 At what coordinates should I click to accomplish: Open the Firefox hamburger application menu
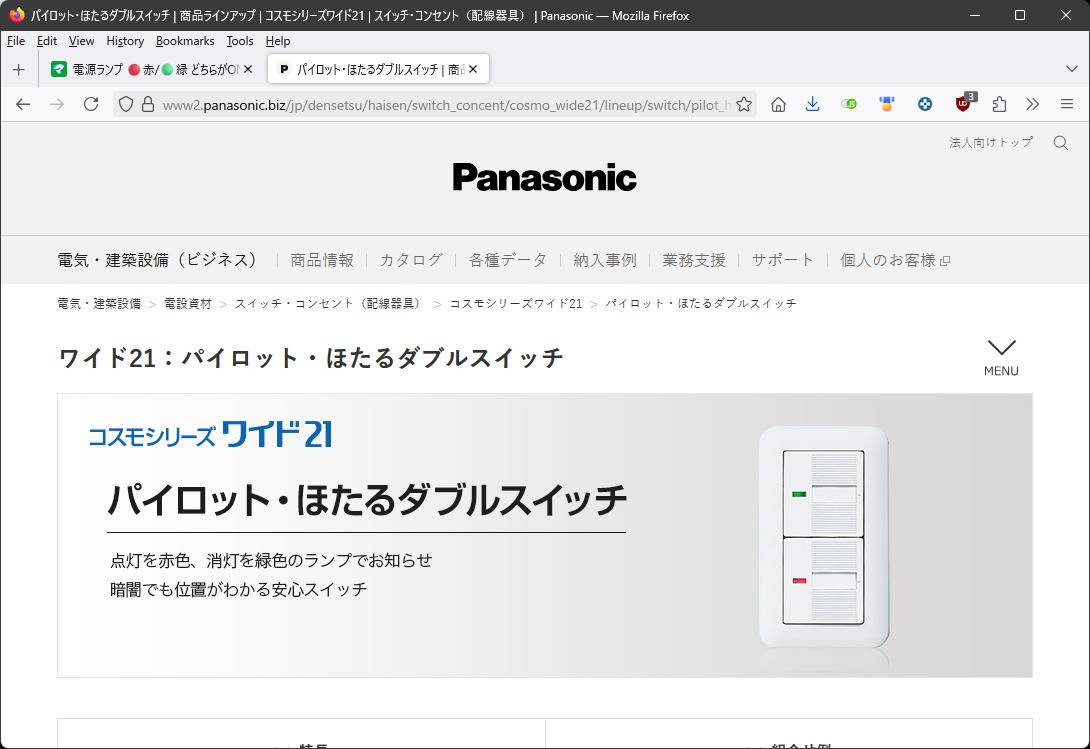point(1066,104)
